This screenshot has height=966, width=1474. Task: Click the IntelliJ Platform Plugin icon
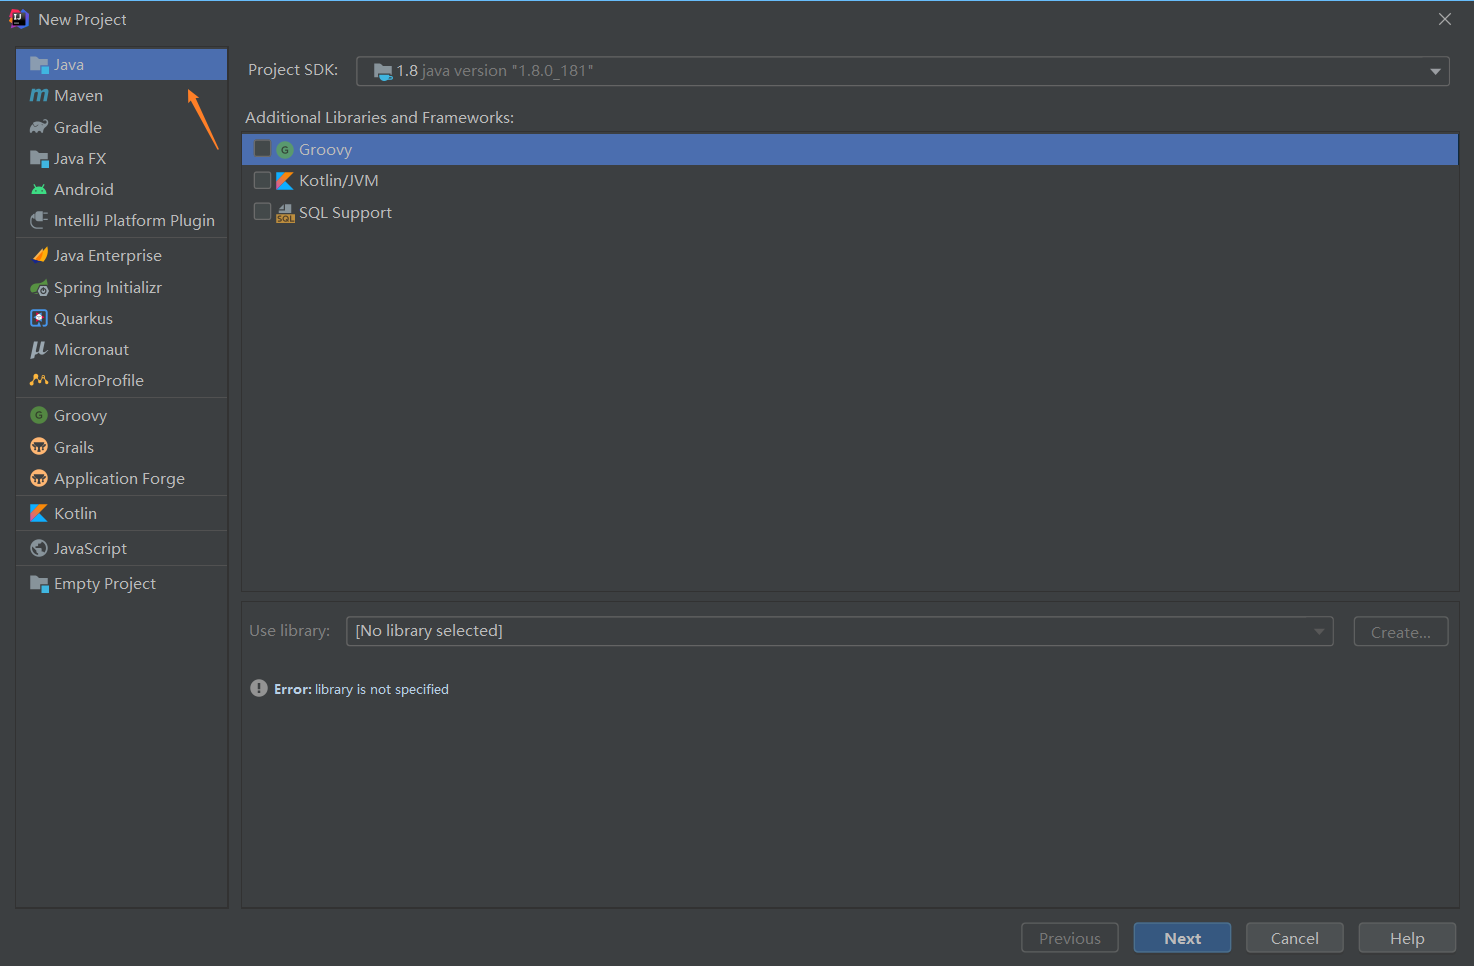[39, 220]
